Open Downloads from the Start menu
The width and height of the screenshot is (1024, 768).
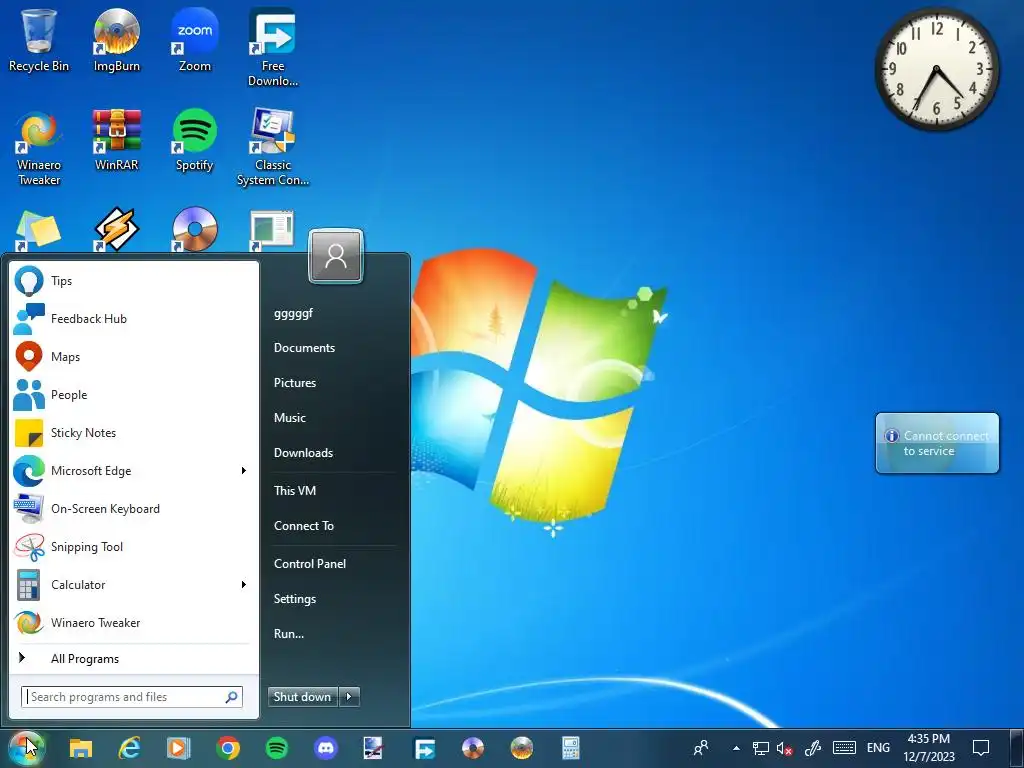point(303,453)
